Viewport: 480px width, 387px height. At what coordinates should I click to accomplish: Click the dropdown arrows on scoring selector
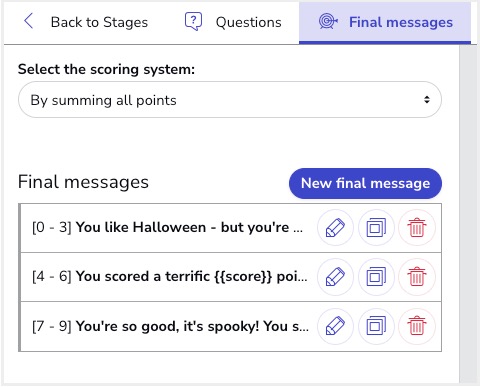tap(427, 100)
